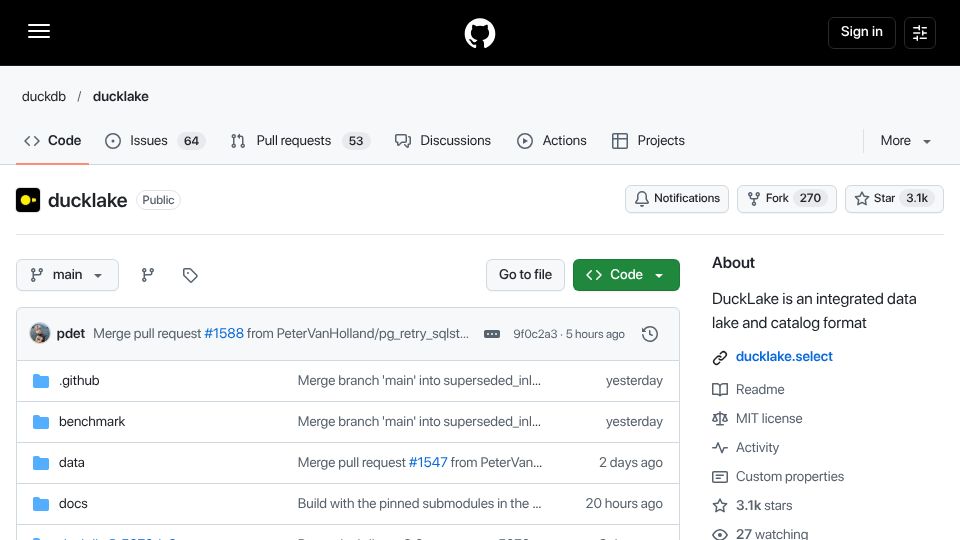
Task: Click the Notifications button
Action: [677, 198]
